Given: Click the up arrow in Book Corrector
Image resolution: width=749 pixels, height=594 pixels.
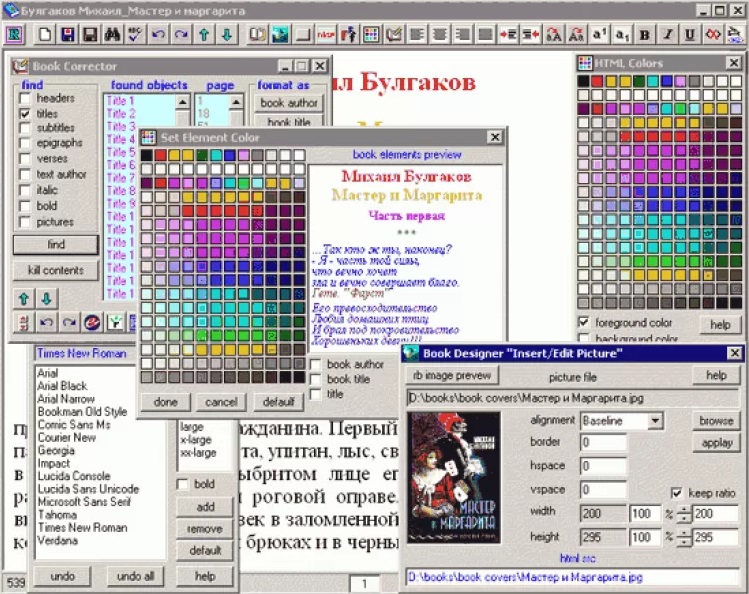Looking at the screenshot, I should 23,298.
